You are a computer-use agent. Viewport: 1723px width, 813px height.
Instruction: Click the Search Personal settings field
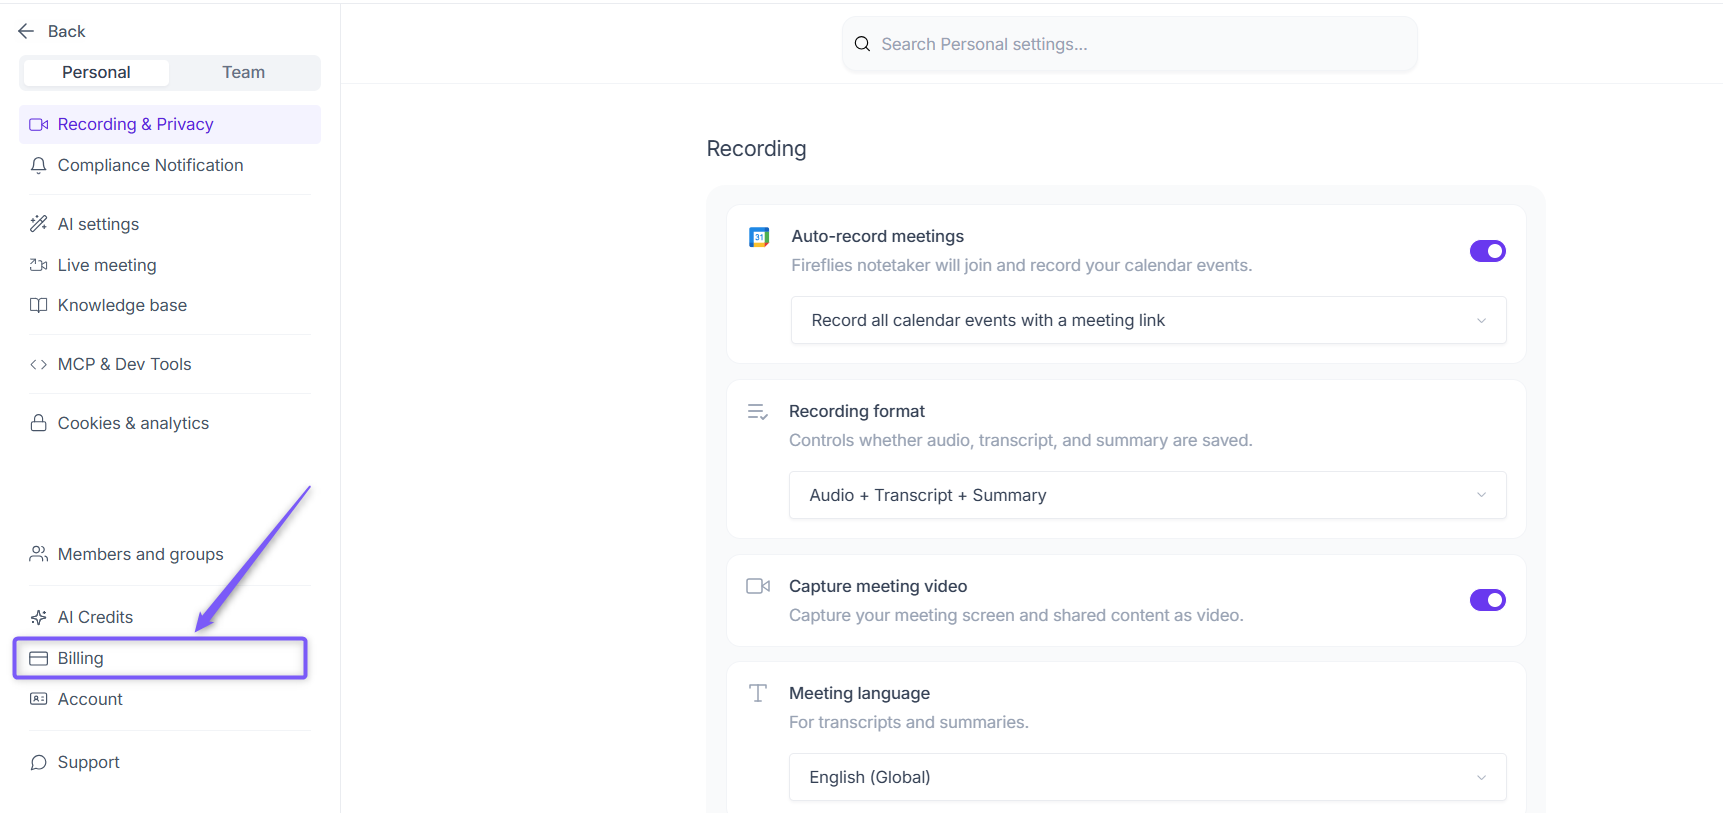[1129, 44]
